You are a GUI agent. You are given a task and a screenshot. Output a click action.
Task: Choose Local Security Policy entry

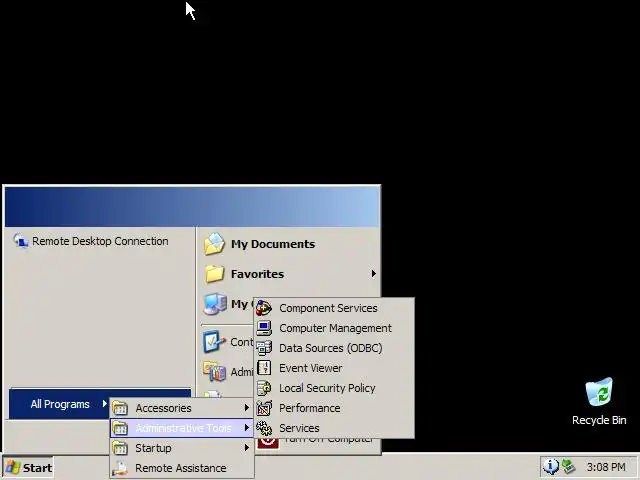pyautogui.click(x=334, y=388)
